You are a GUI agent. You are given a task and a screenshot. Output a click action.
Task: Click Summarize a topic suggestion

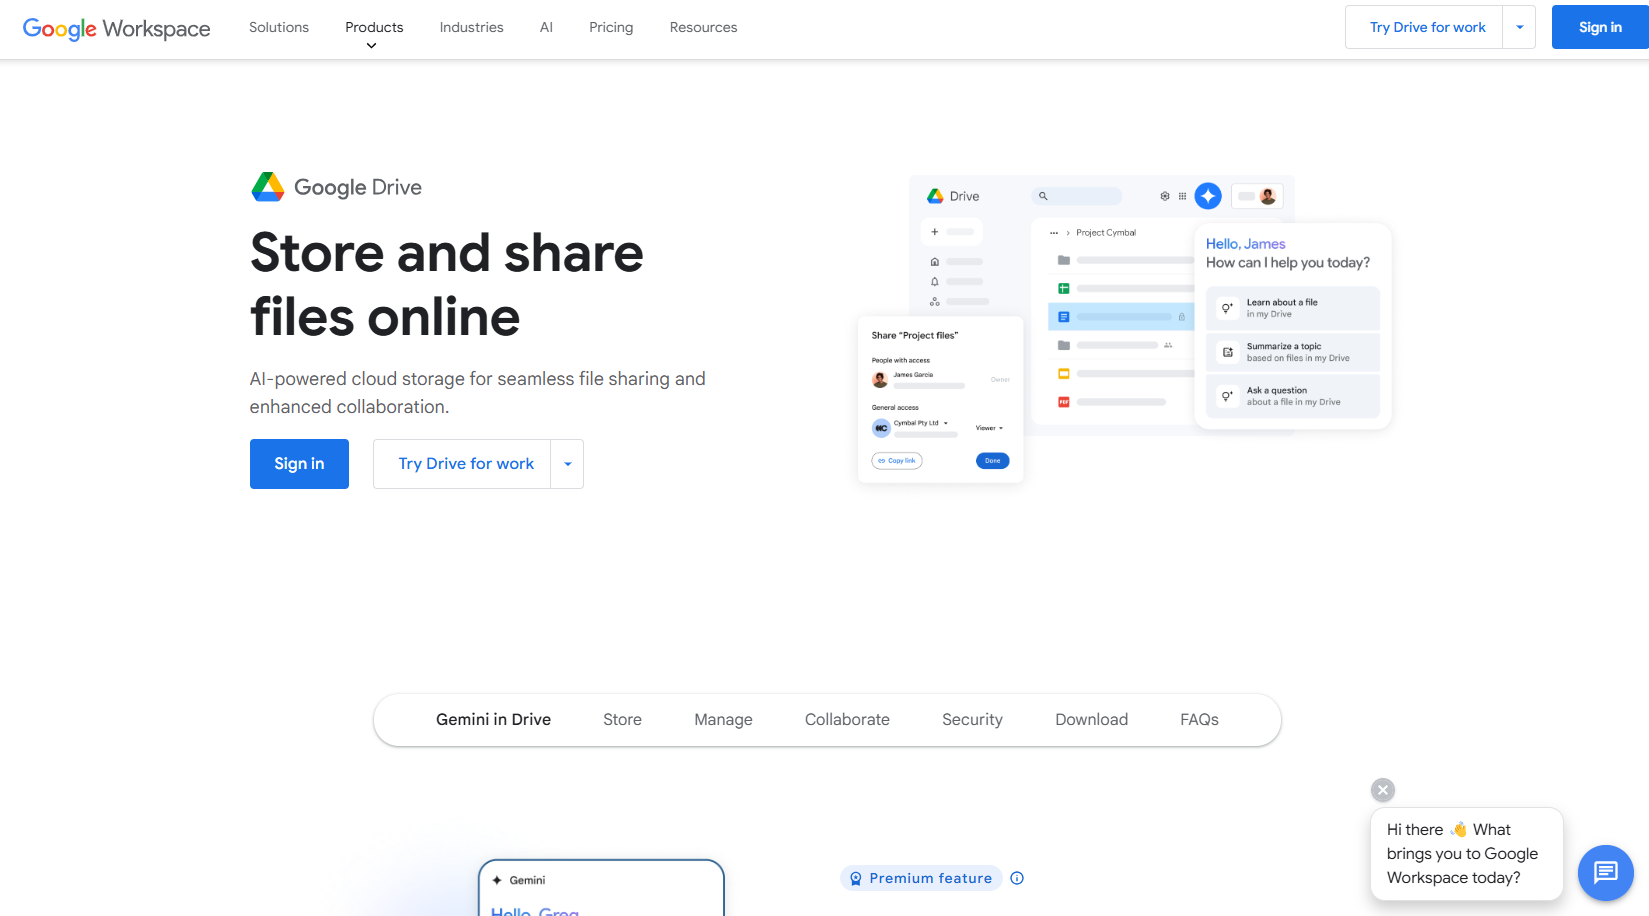point(1293,352)
